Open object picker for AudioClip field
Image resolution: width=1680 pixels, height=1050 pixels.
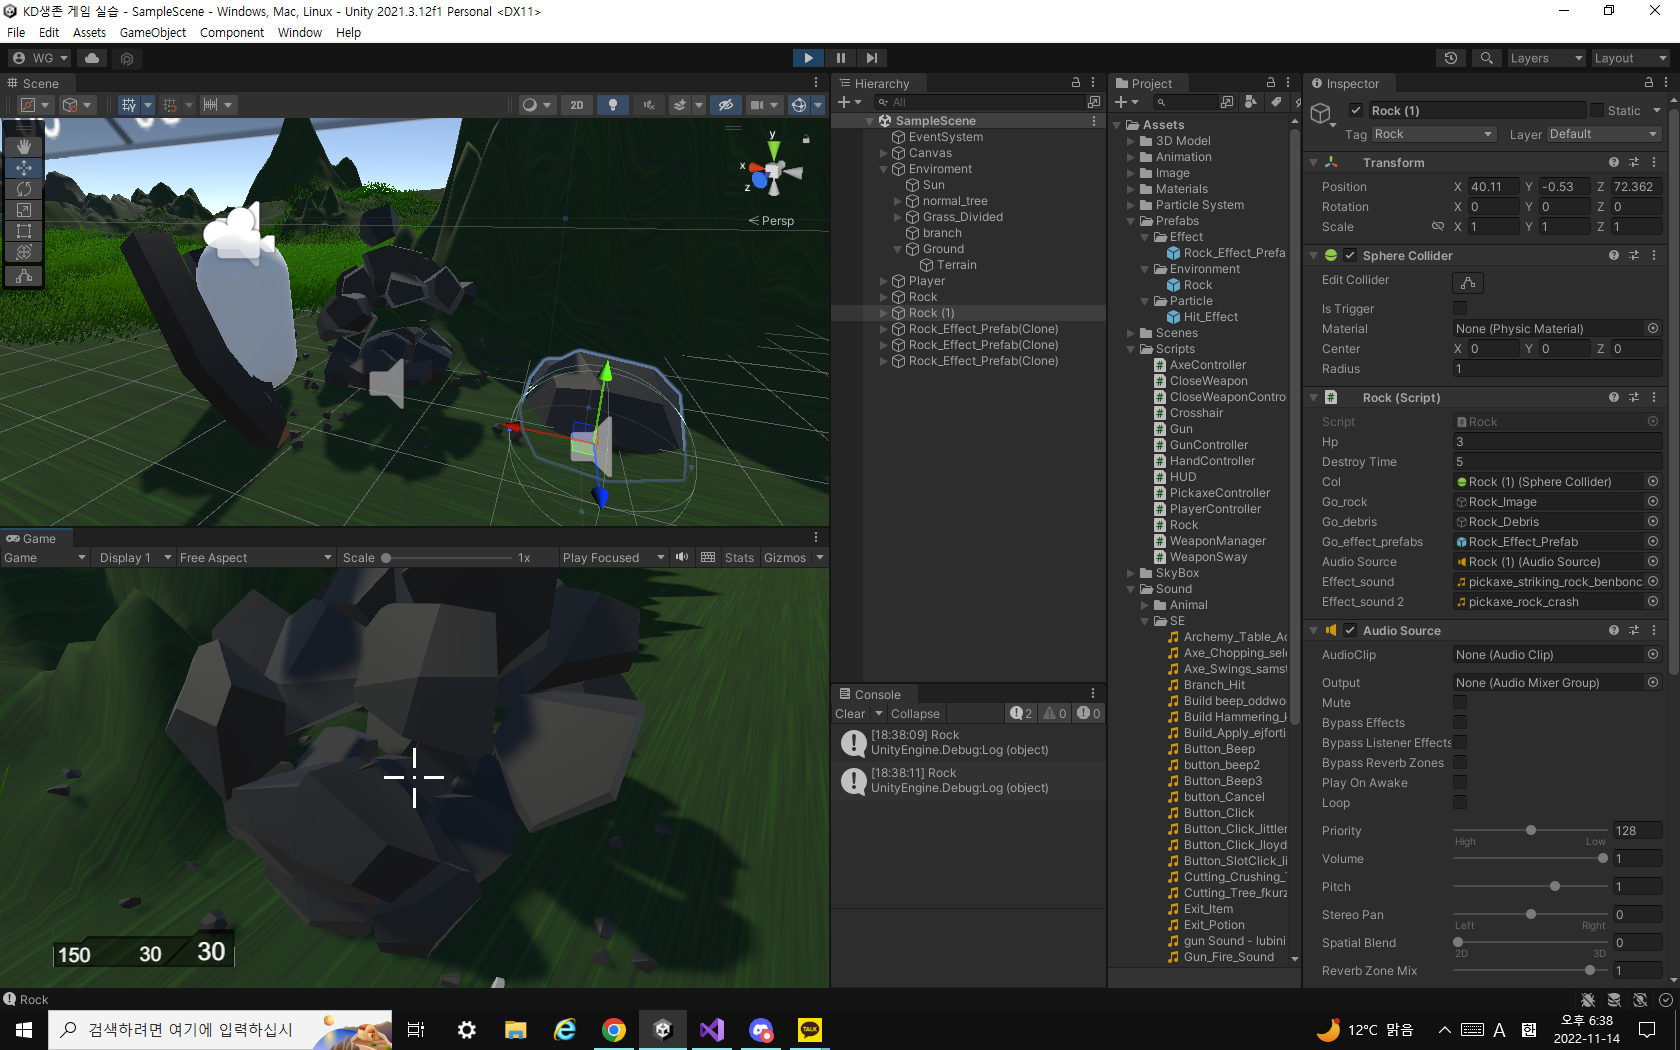[x=1653, y=654]
